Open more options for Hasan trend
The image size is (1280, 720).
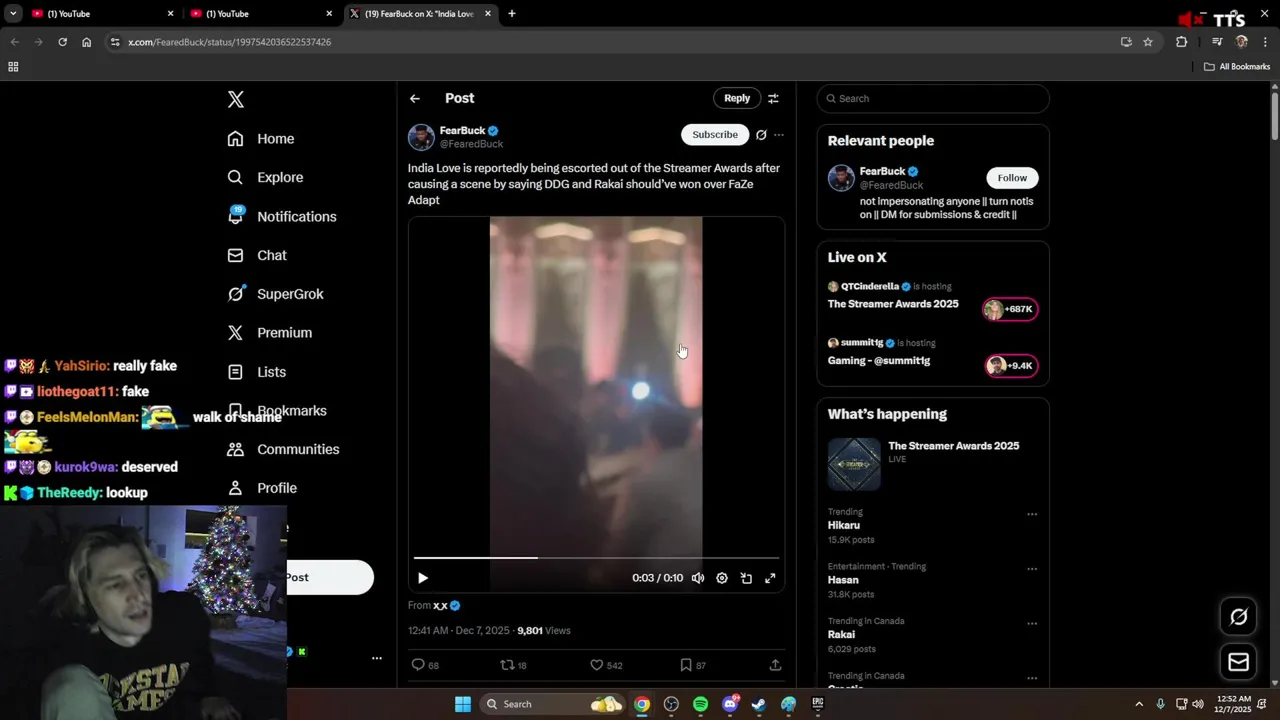[x=1032, y=569]
